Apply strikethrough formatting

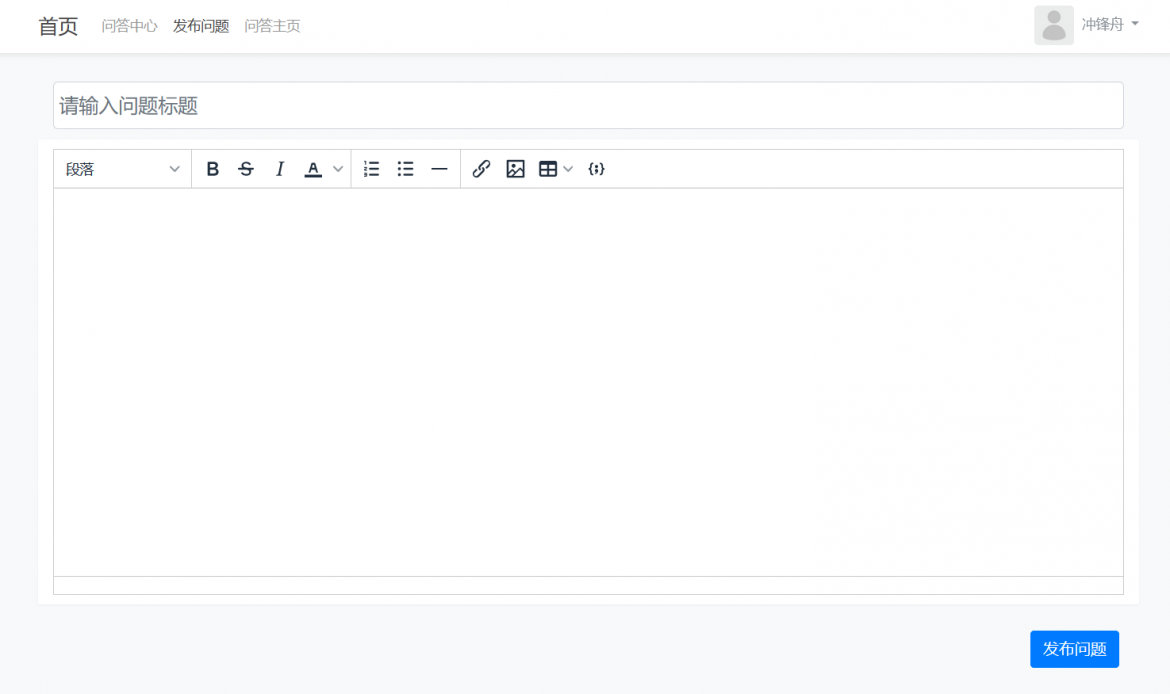[245, 169]
